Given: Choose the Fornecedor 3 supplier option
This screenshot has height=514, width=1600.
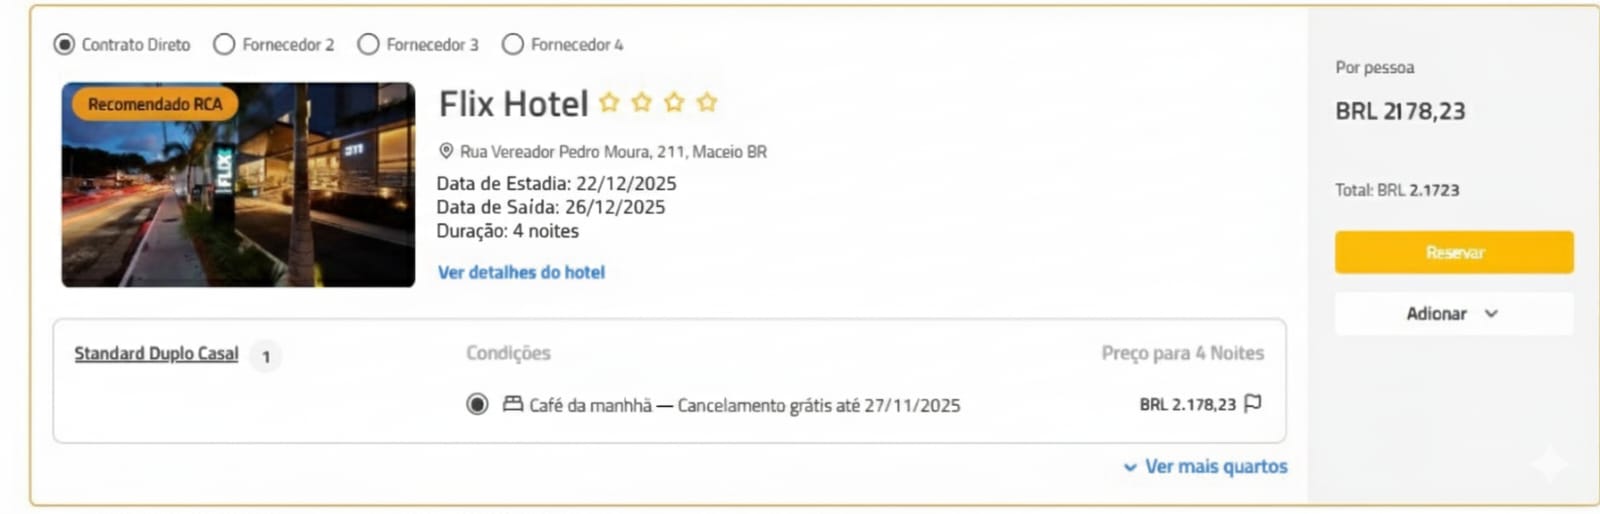Looking at the screenshot, I should pos(369,44).
